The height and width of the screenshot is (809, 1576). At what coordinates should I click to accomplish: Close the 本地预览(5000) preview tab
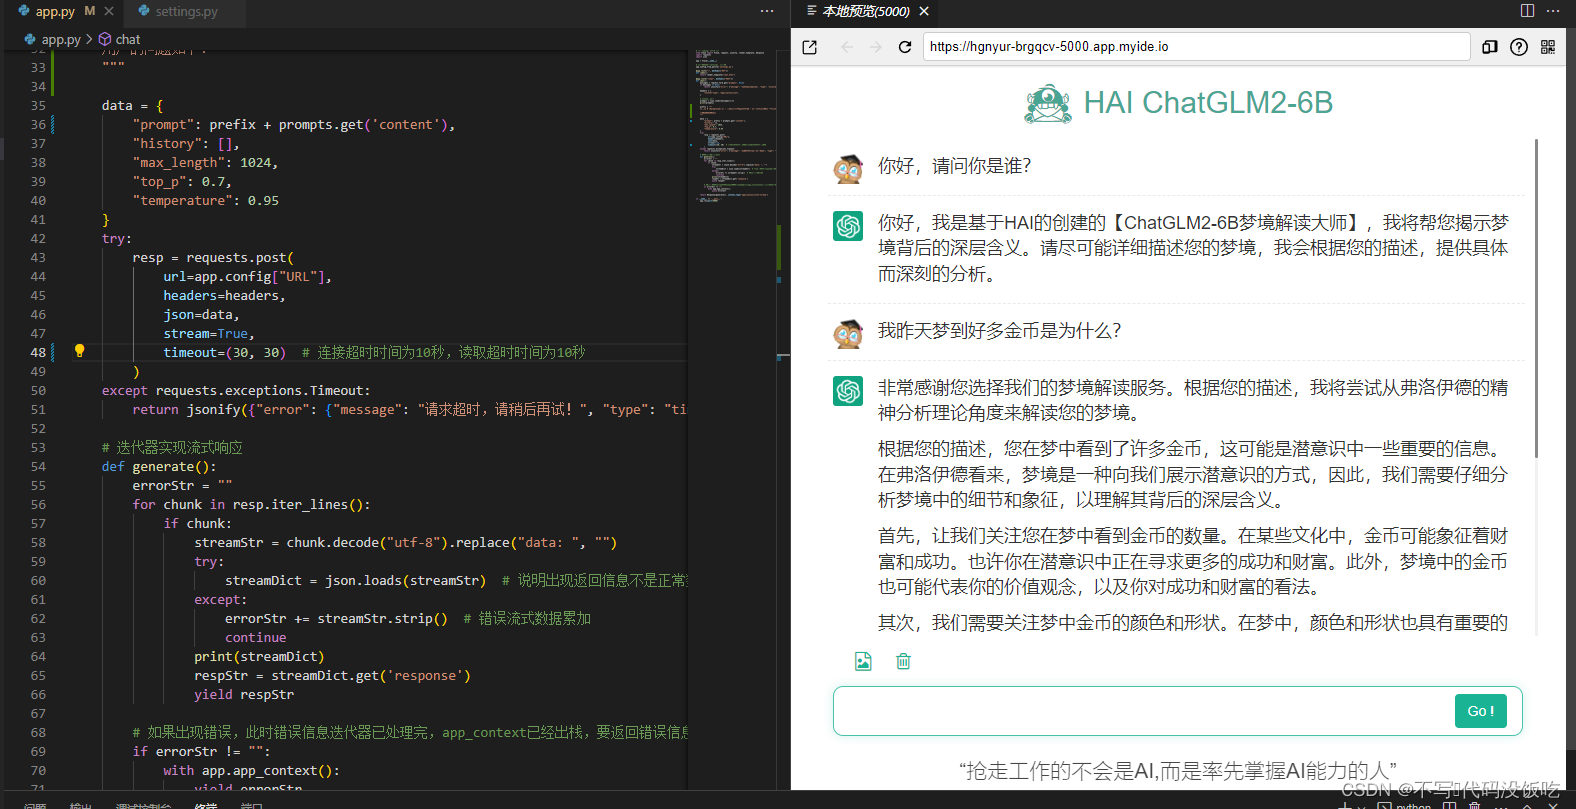pos(924,11)
